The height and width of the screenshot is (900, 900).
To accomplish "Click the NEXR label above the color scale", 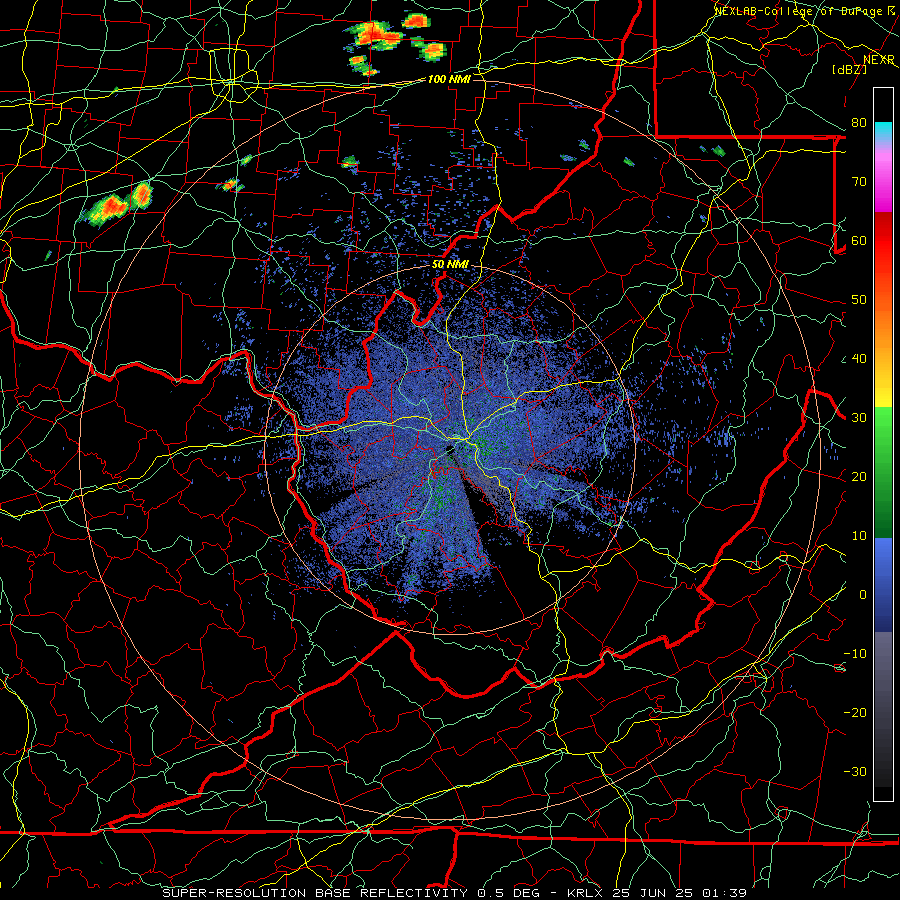I will [x=879, y=60].
